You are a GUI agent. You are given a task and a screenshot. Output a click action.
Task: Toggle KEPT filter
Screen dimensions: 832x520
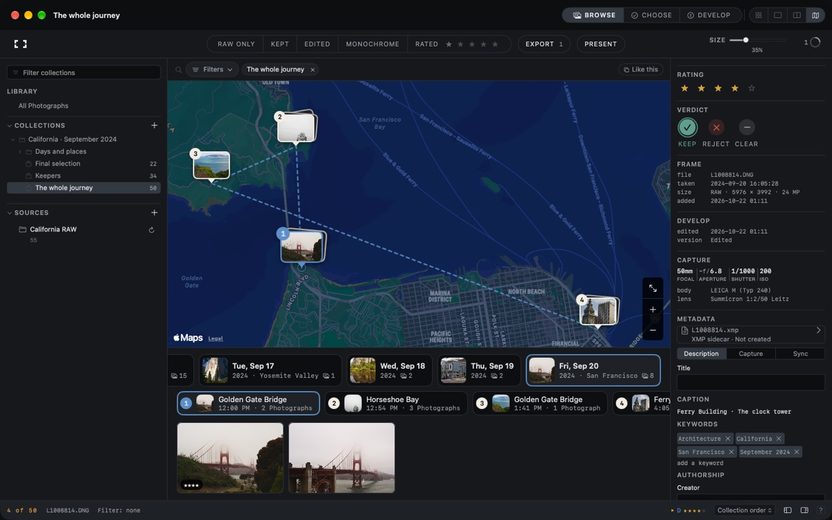[280, 44]
